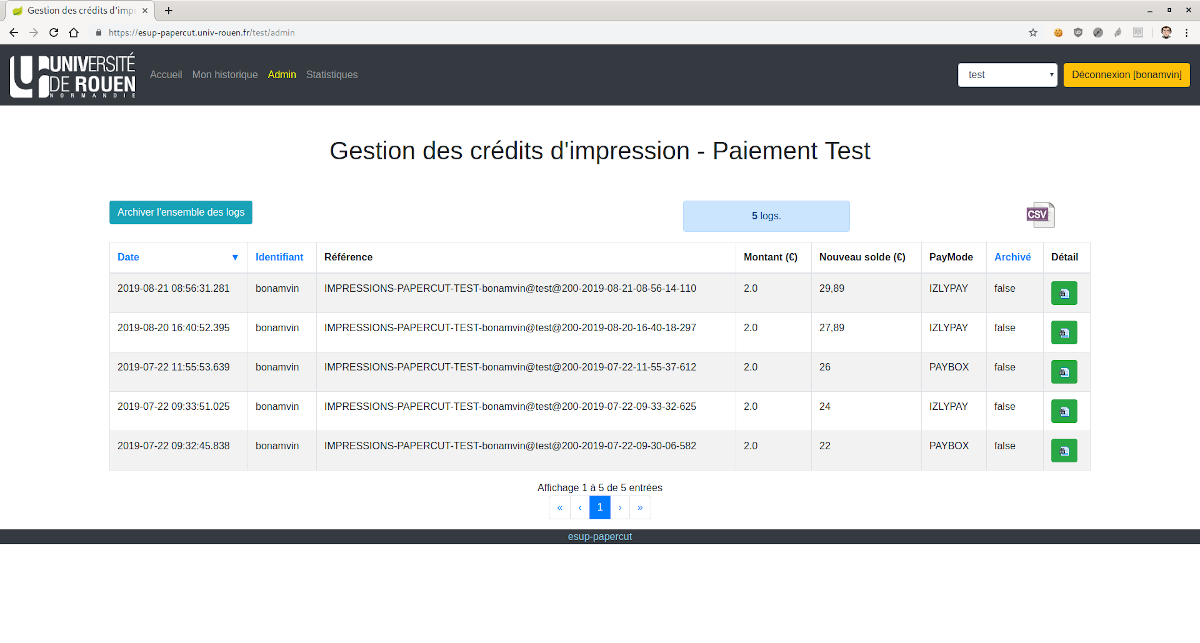
Task: Go to Mon historique page
Action: tap(225, 75)
